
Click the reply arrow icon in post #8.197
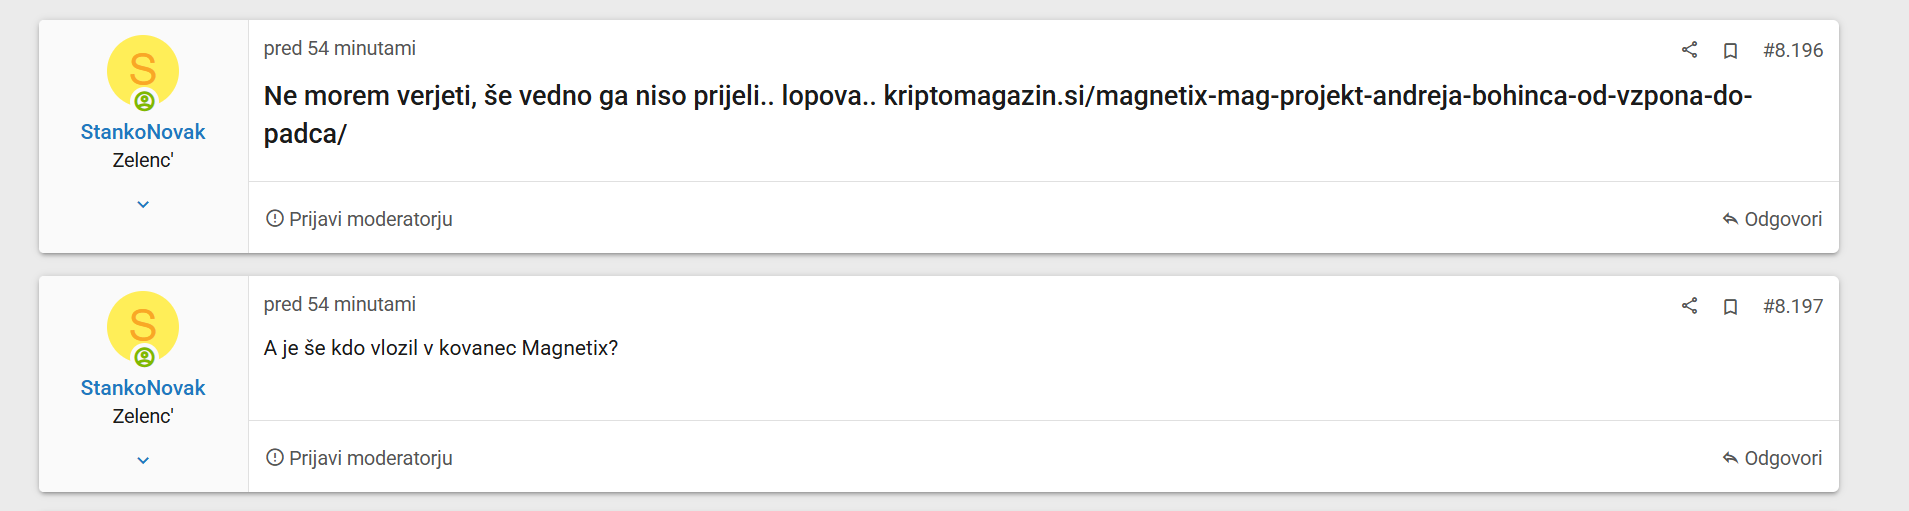coord(1730,458)
